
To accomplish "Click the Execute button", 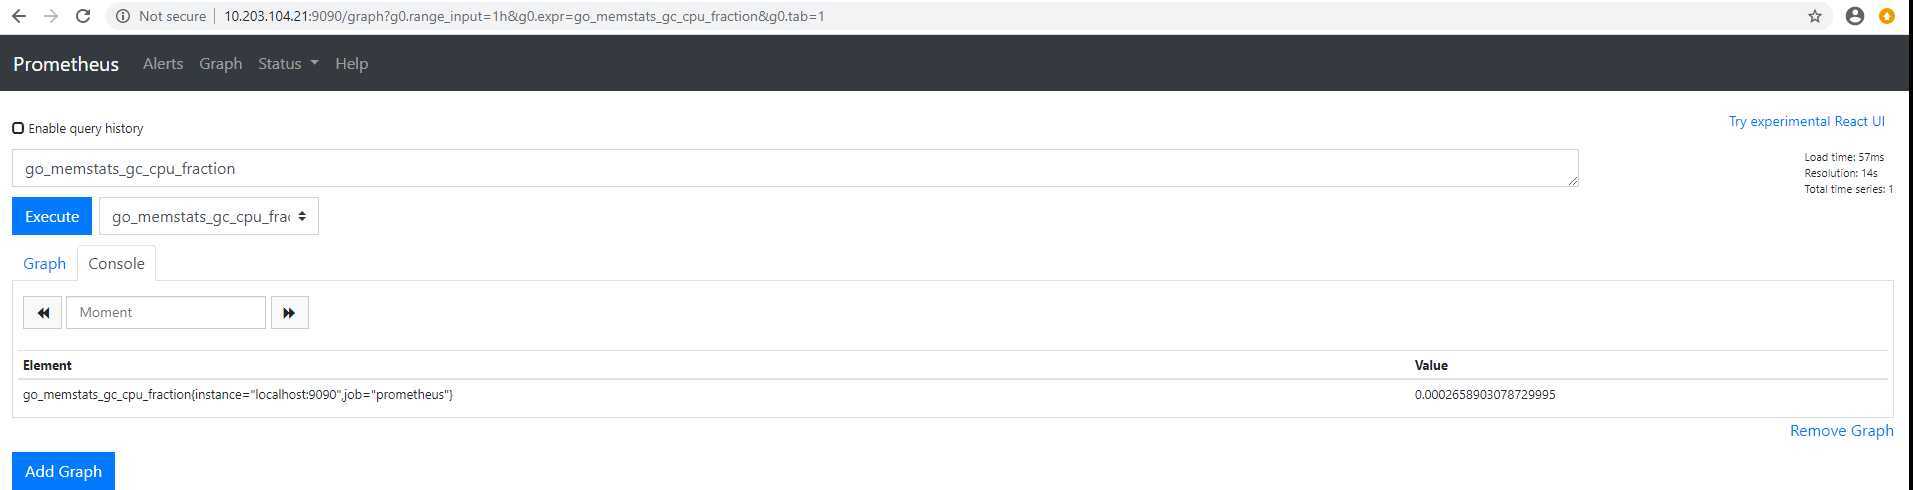I will tap(52, 217).
